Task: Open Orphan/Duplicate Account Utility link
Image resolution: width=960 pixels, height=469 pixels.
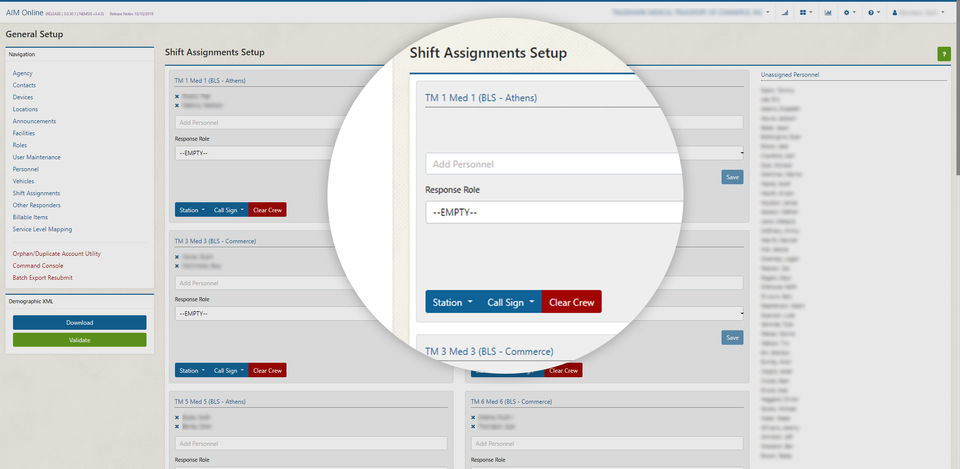Action: (x=57, y=253)
